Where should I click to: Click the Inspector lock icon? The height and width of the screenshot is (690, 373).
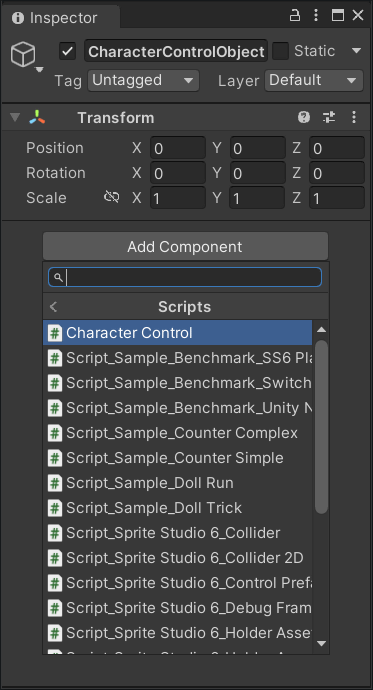[x=294, y=16]
